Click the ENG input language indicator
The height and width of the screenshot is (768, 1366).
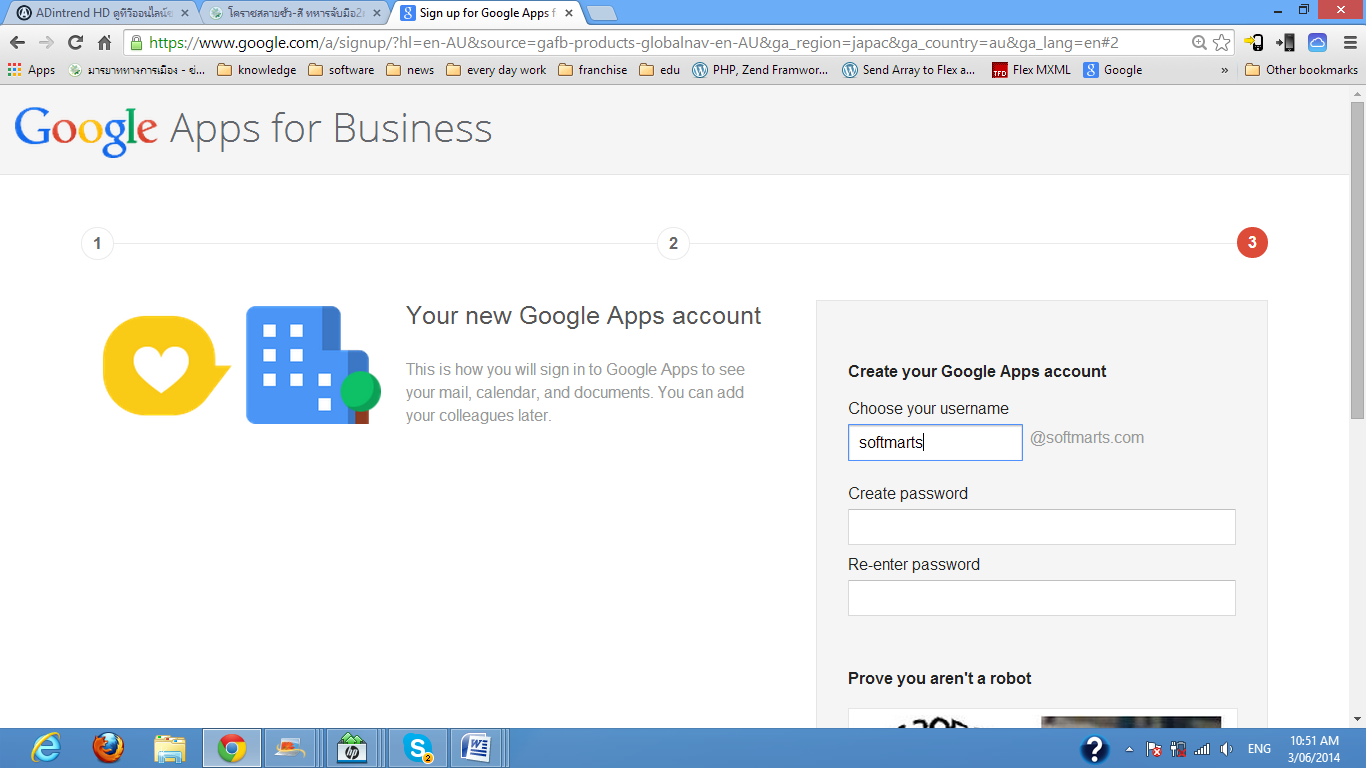point(1259,749)
